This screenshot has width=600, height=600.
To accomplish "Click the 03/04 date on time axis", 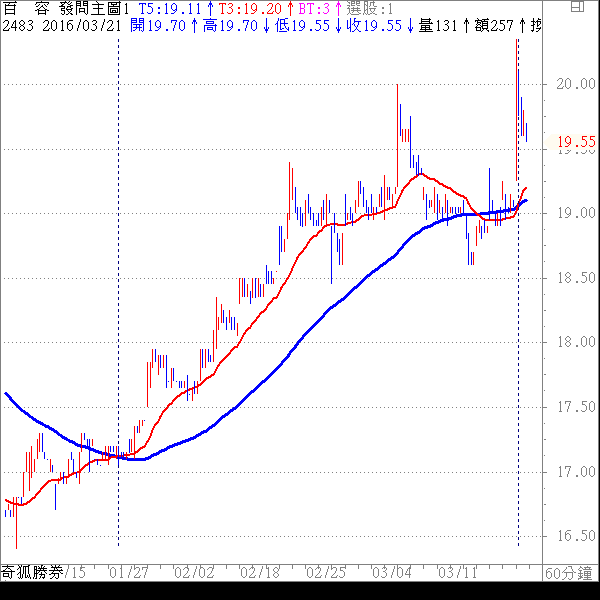I will [x=391, y=573].
